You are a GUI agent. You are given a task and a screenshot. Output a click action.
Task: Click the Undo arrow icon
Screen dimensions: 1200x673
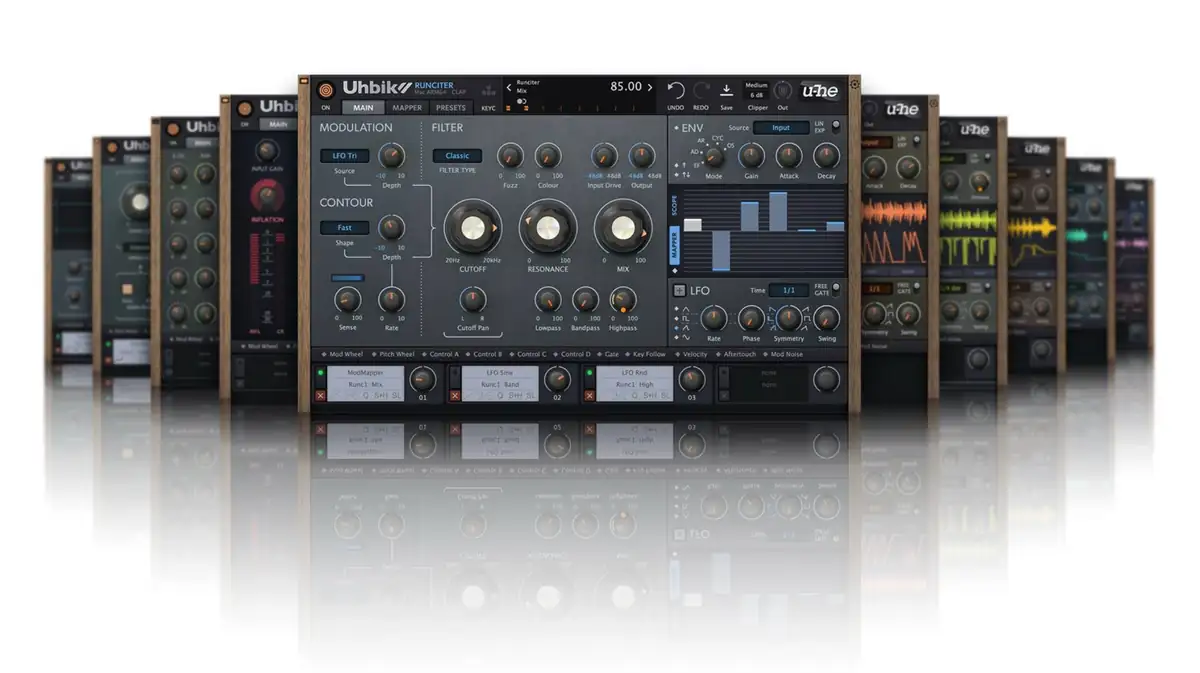pos(675,89)
